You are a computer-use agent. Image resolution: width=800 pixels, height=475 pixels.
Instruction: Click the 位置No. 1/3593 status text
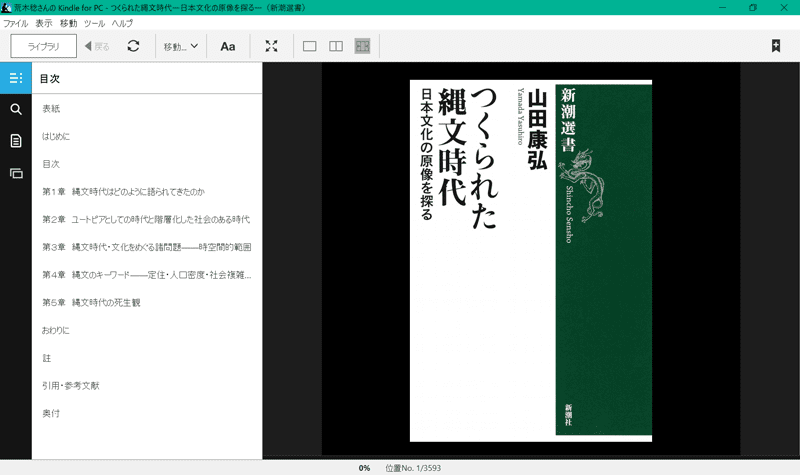tap(413, 468)
